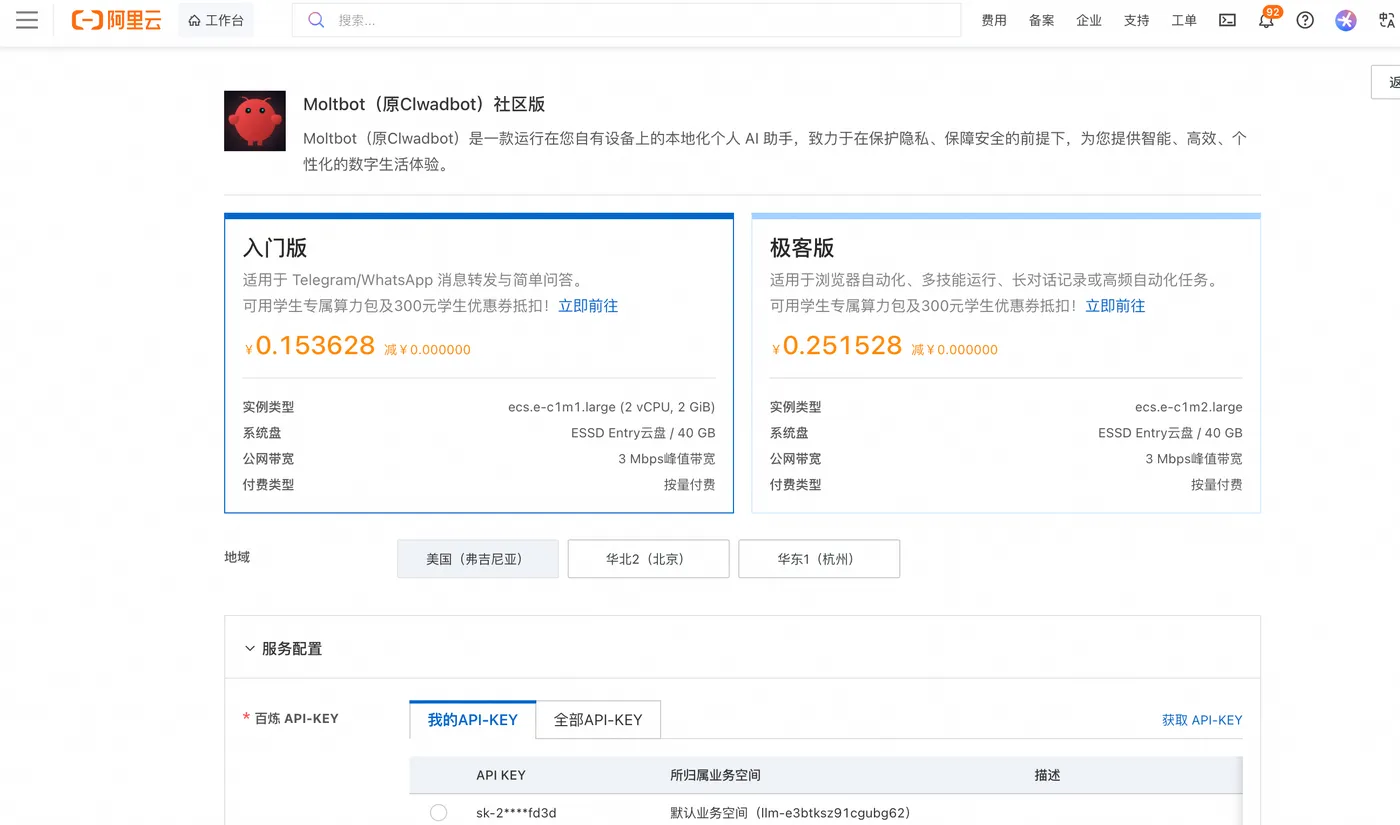
Task: Select the 极客版 plan card
Action: pyautogui.click(x=1006, y=363)
